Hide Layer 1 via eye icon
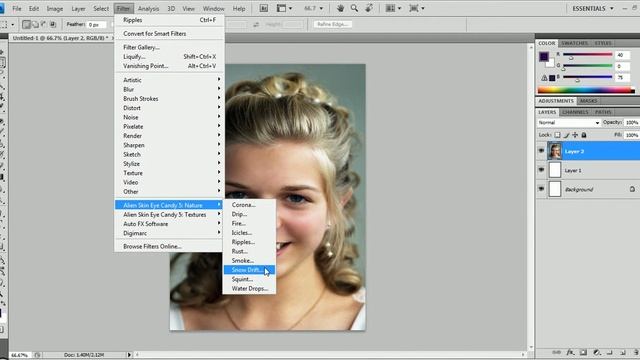640x360 pixels. click(x=541, y=170)
